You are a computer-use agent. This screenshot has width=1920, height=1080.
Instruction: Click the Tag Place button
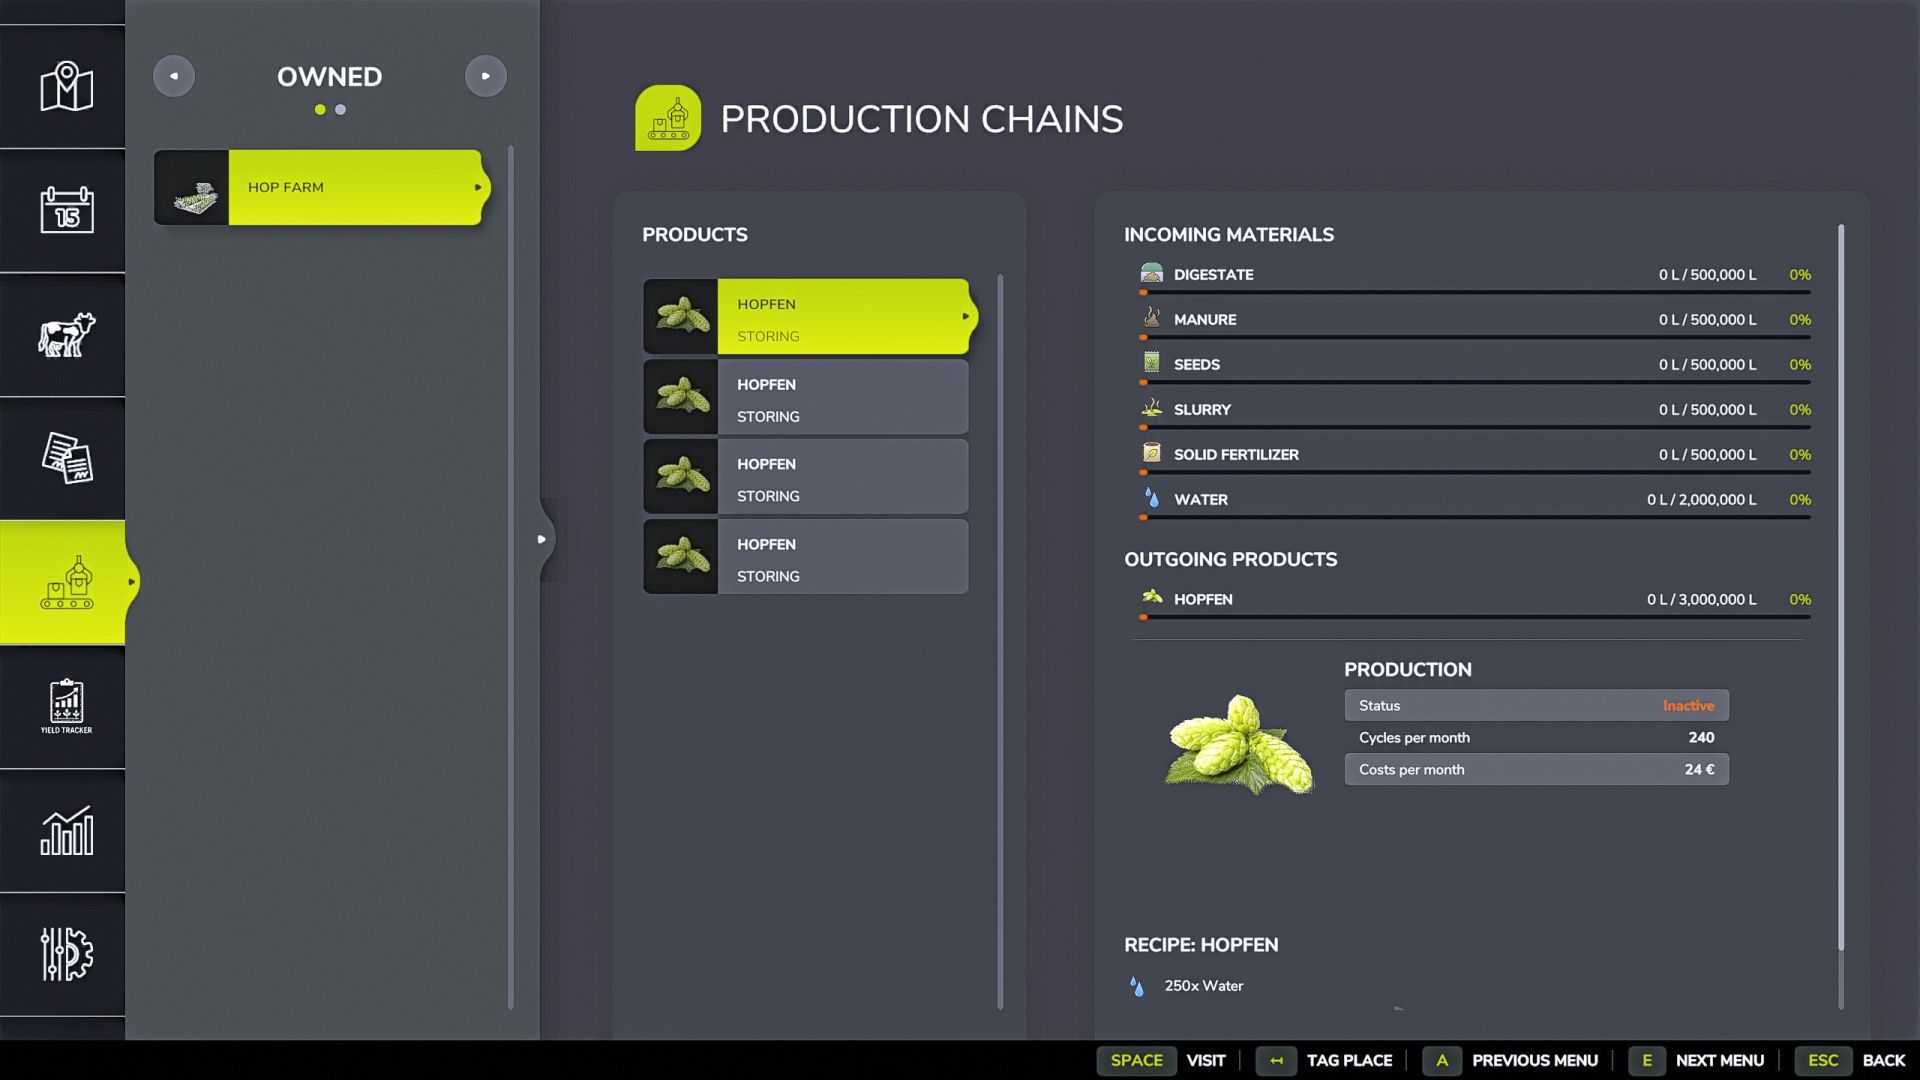[x=1324, y=1060]
